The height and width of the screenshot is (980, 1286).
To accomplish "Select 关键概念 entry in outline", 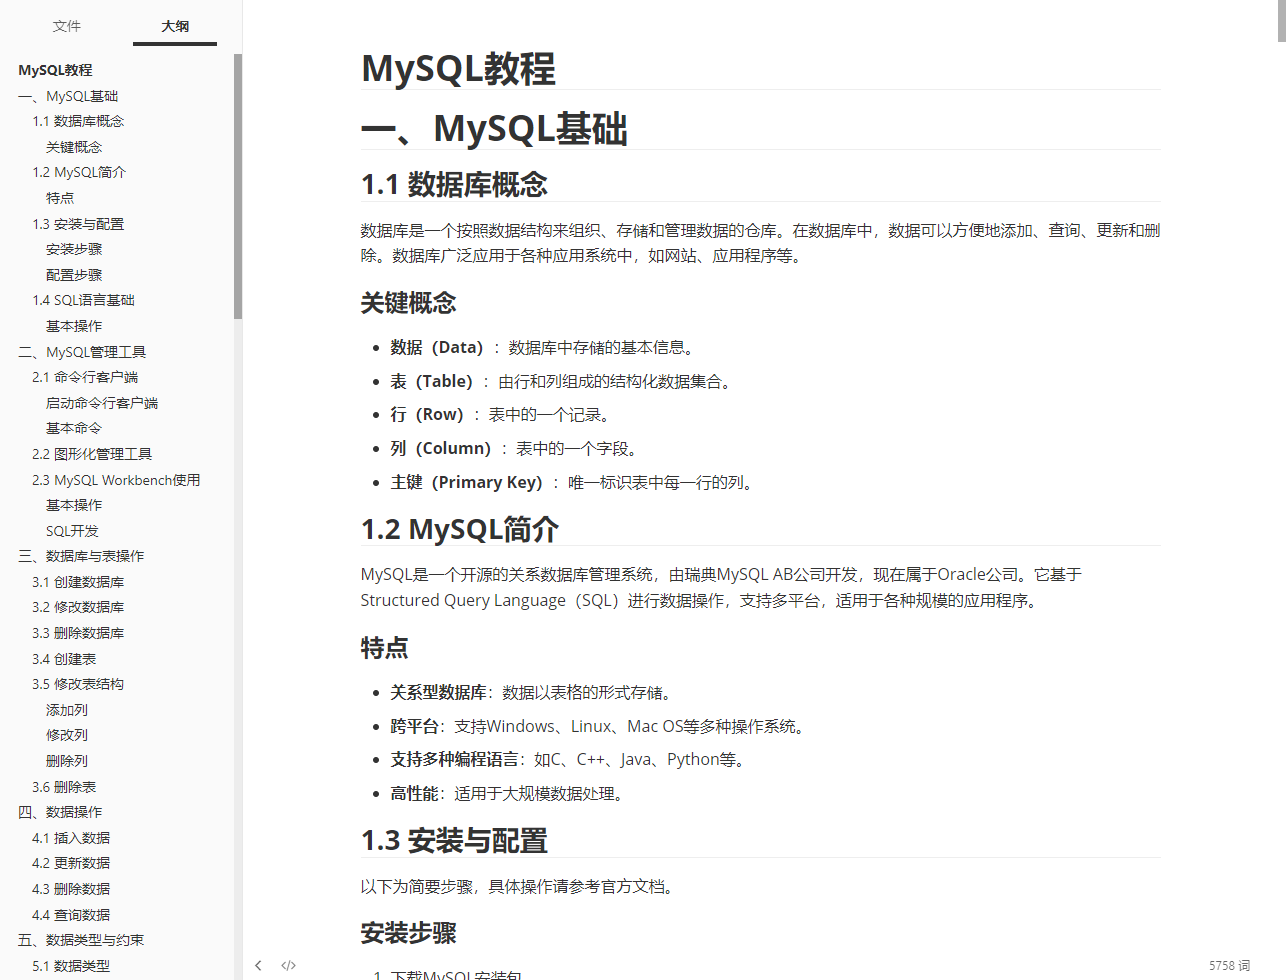I will (74, 147).
